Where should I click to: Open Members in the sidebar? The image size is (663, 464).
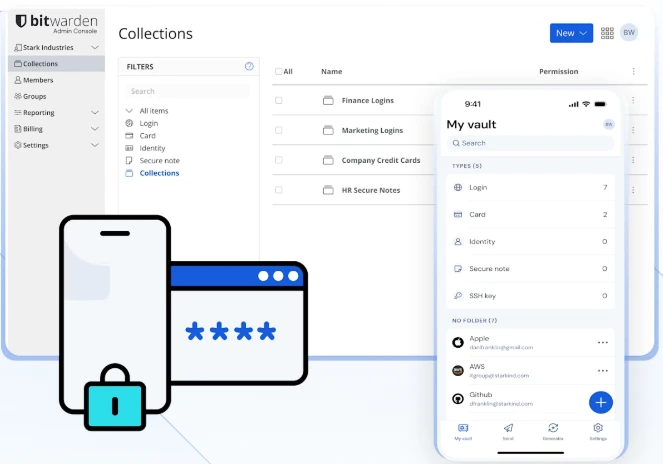[x=38, y=80]
